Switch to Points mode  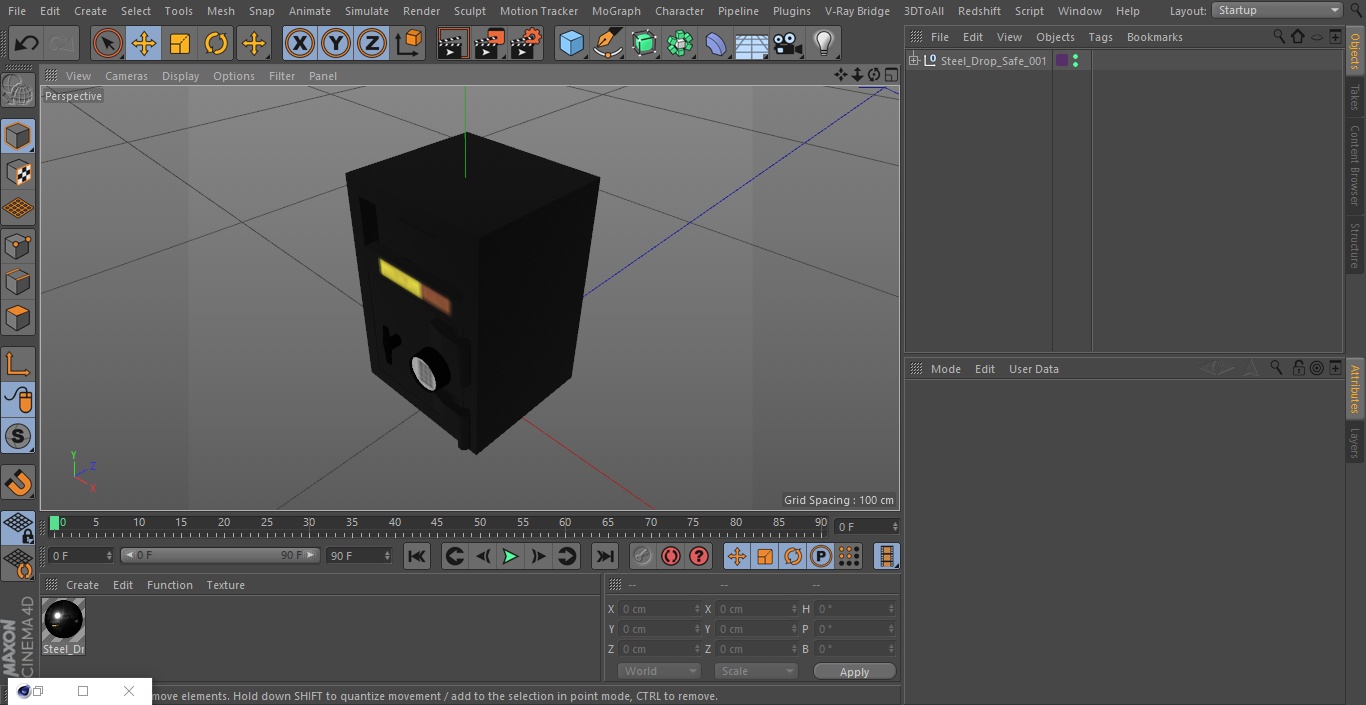[x=18, y=245]
